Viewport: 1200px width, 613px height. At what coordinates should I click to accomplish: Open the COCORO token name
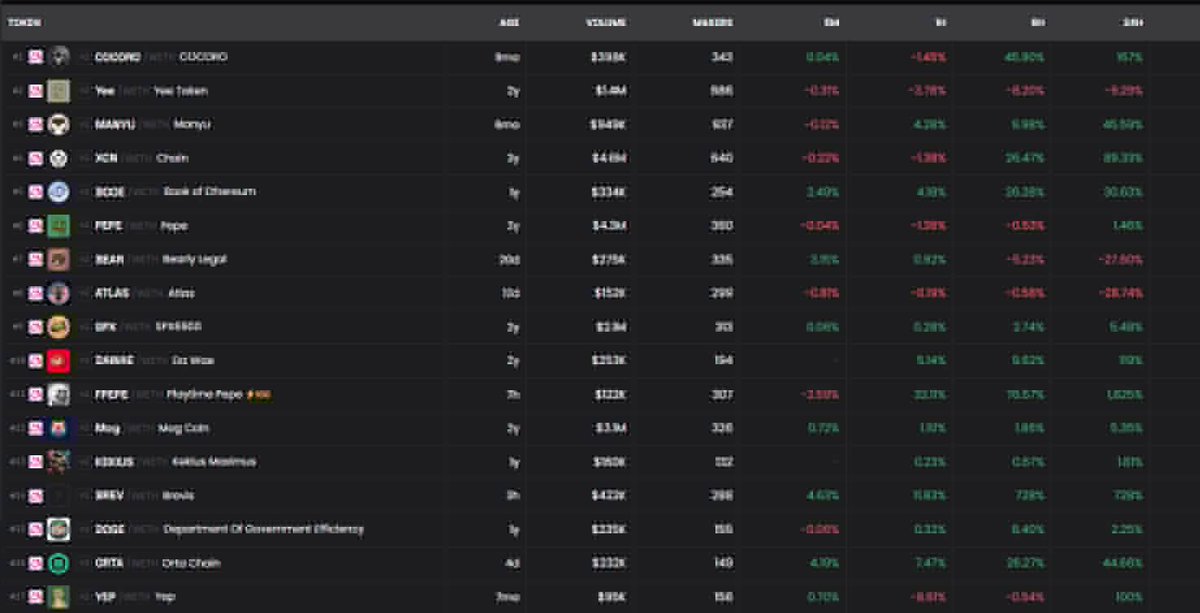tap(201, 57)
